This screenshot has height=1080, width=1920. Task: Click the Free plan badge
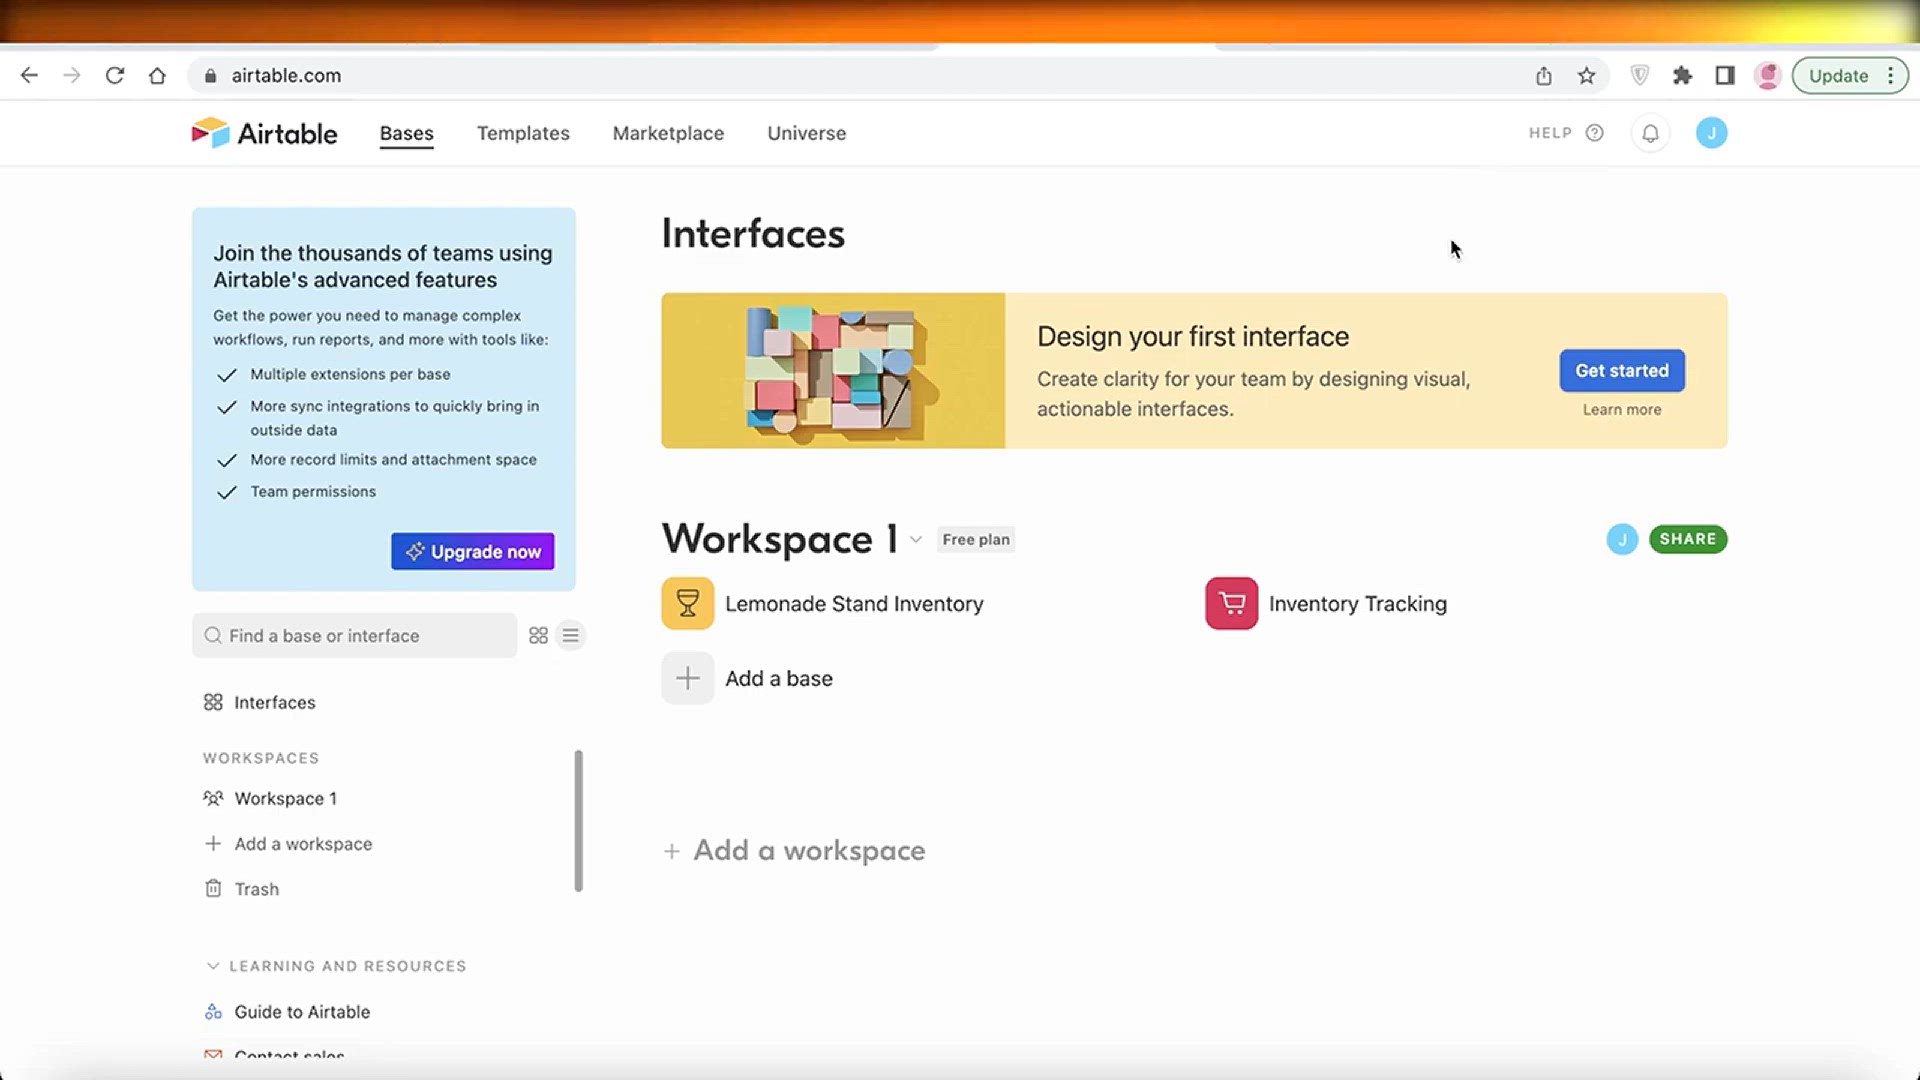pyautogui.click(x=976, y=539)
